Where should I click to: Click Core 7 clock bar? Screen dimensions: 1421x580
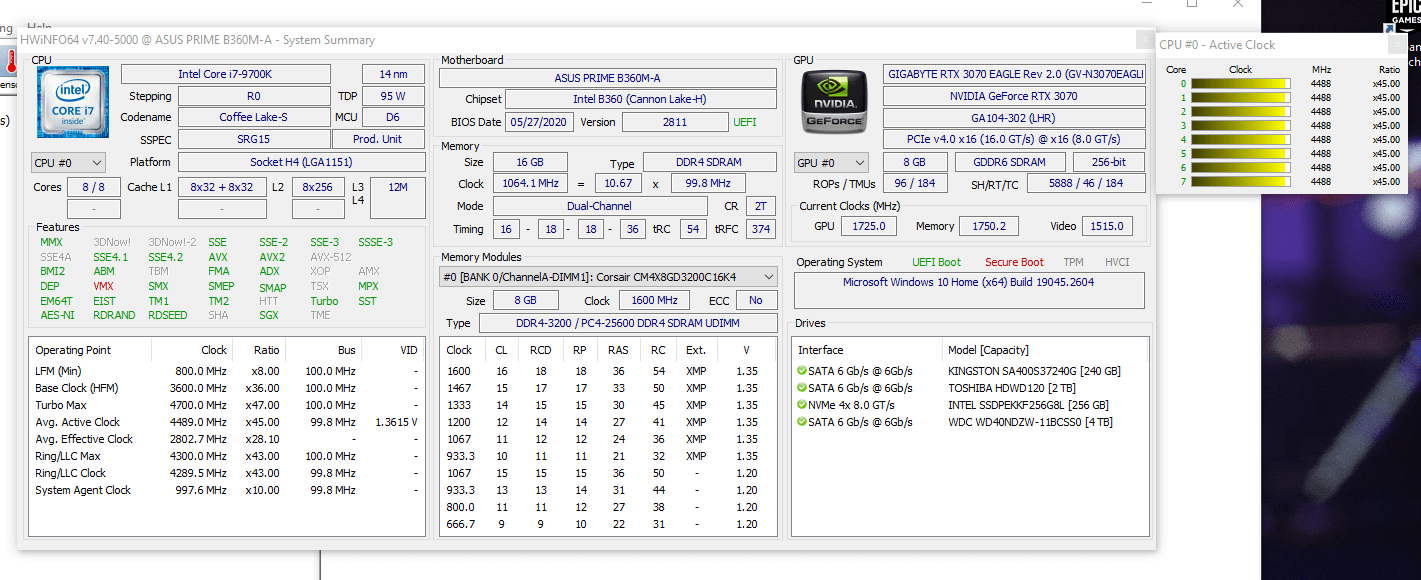point(1240,182)
